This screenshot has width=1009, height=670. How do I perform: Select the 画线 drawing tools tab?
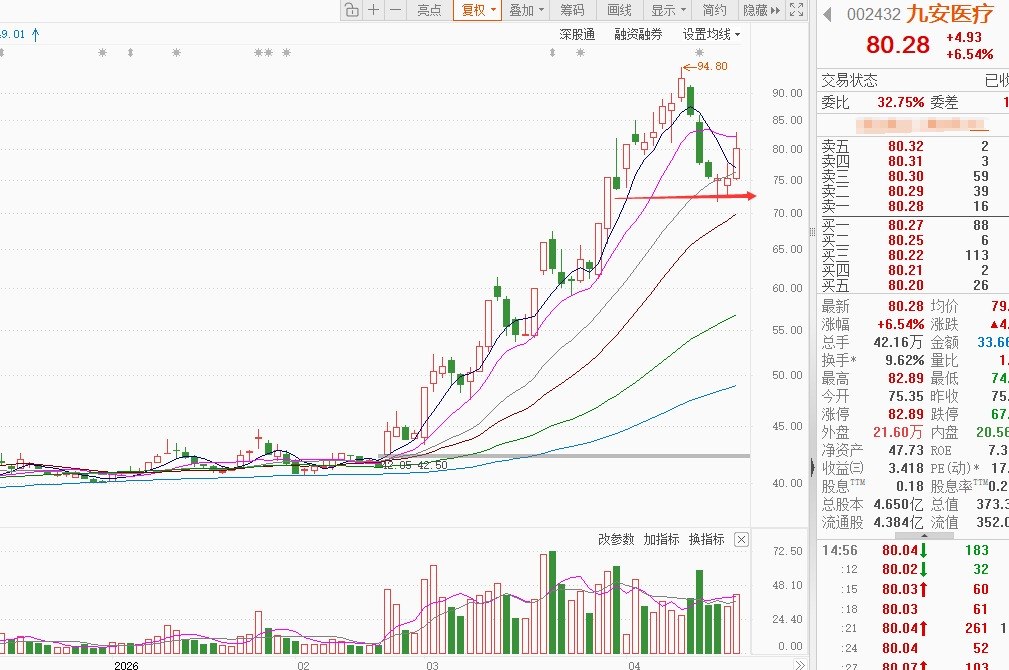(620, 10)
